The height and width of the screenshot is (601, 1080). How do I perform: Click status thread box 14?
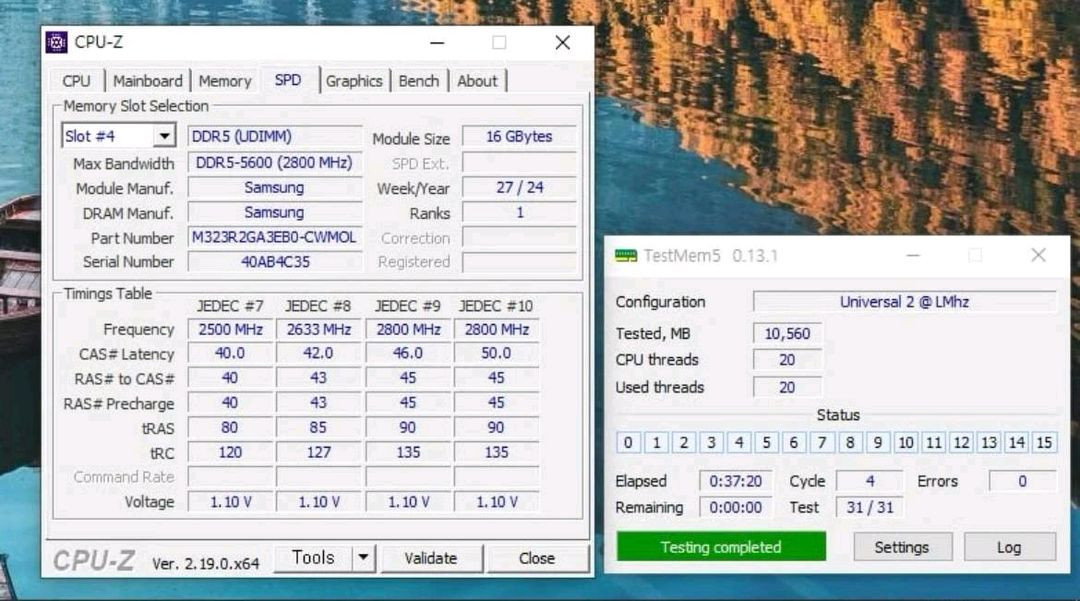tap(1017, 443)
